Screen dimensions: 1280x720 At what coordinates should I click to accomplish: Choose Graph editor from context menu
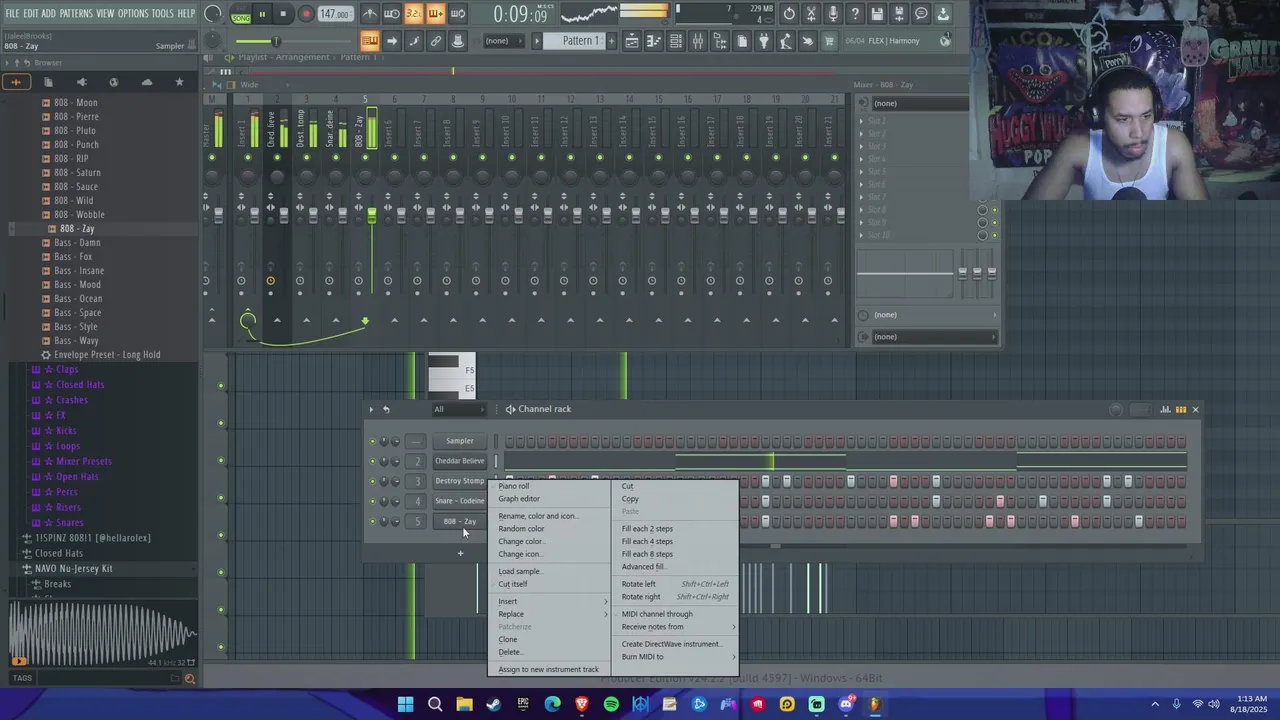tap(519, 499)
